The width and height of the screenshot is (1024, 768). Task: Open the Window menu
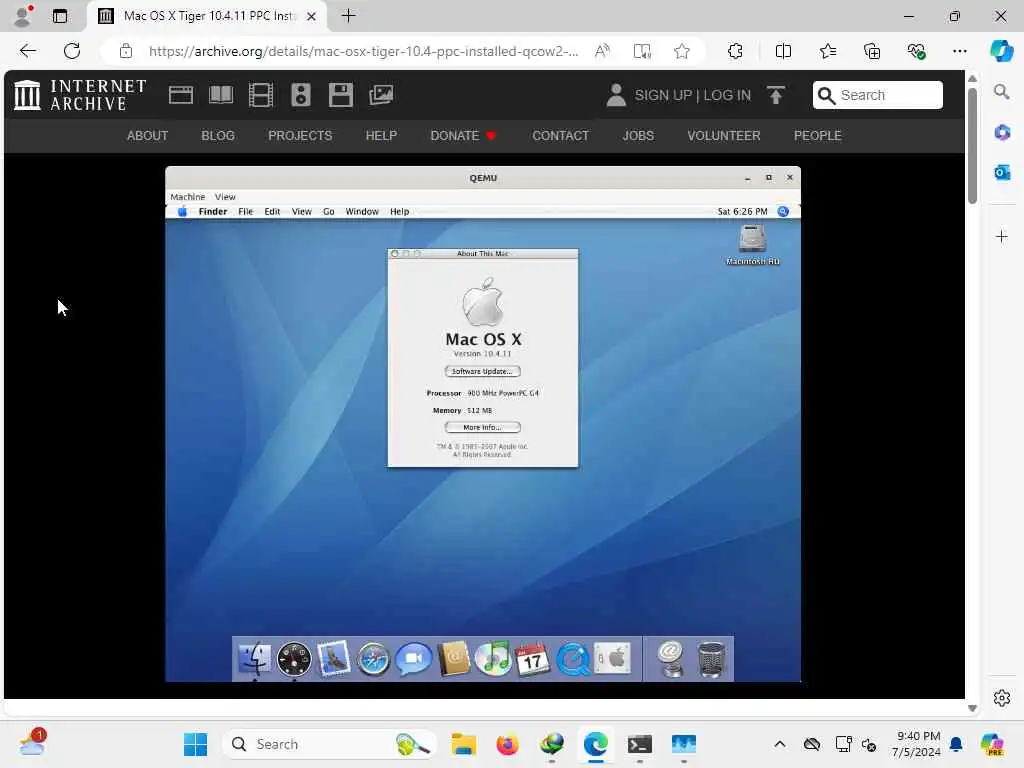click(362, 212)
